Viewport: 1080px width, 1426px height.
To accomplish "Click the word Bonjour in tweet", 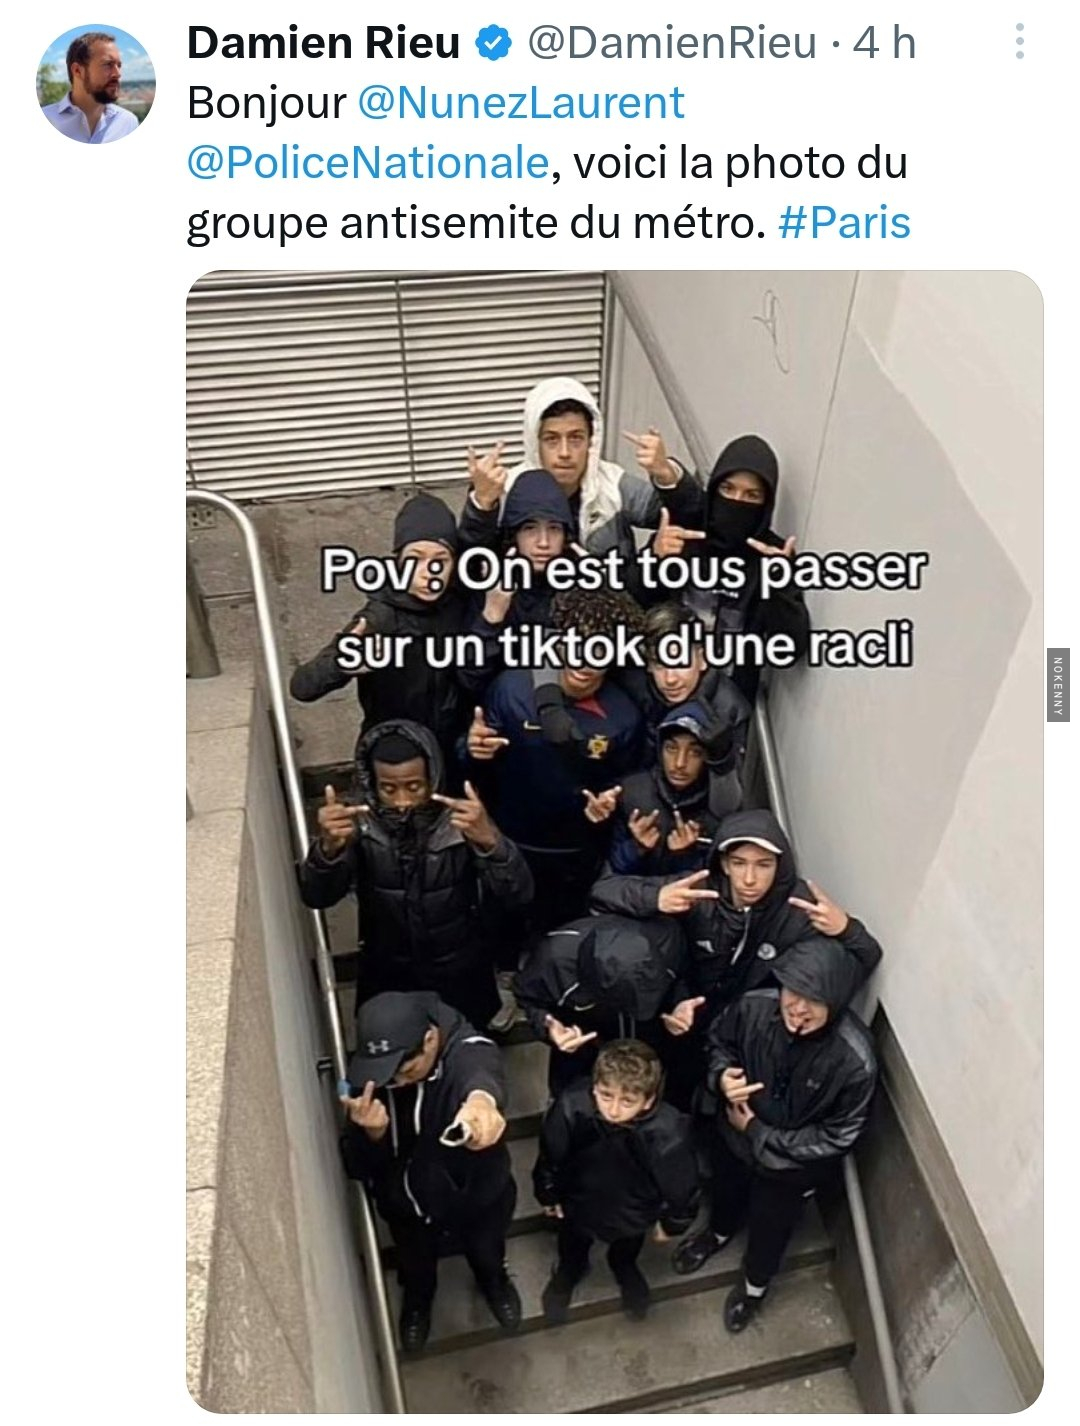I will (266, 103).
